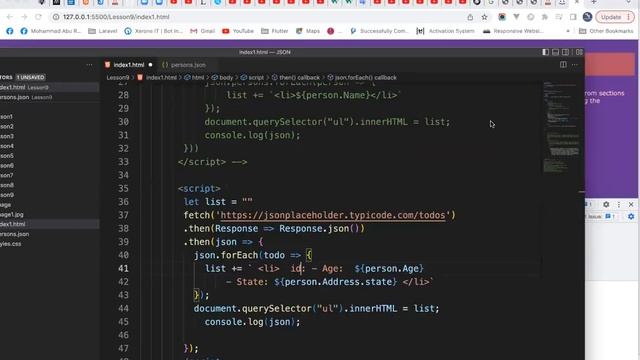Toggle the VS Code bottom panel layout icon
The width and height of the screenshot is (640, 360).
(x=556, y=52)
